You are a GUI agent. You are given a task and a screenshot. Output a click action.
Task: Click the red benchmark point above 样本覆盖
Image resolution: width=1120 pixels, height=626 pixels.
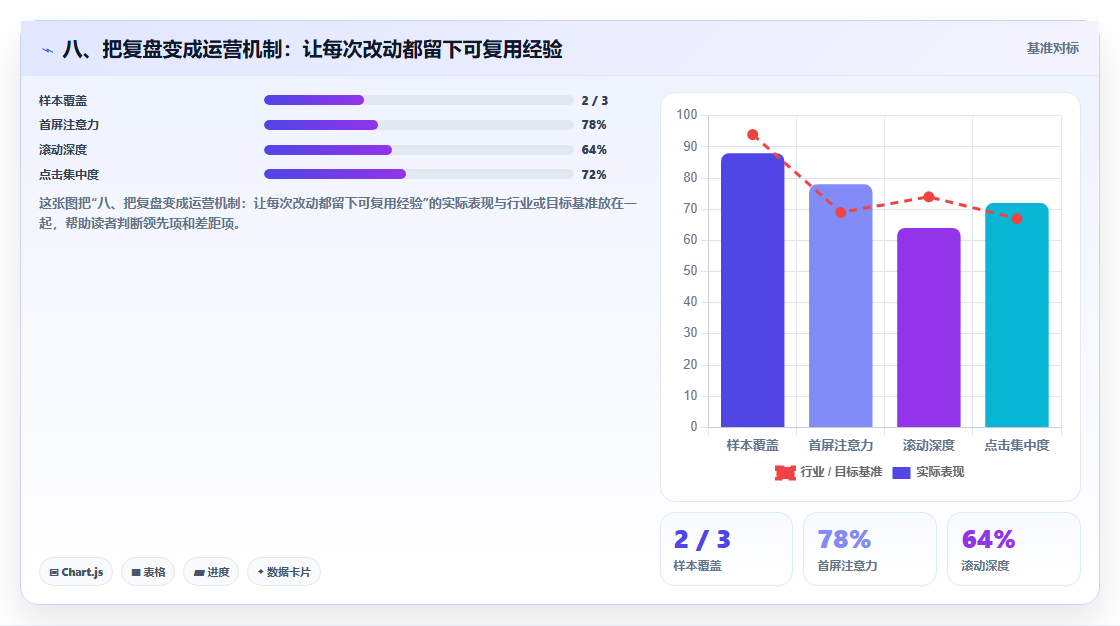click(x=753, y=134)
